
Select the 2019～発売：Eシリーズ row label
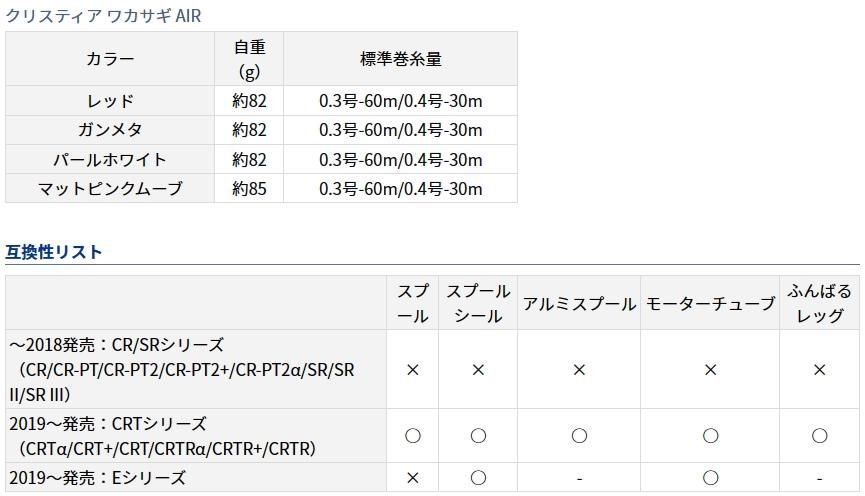[x=97, y=478]
